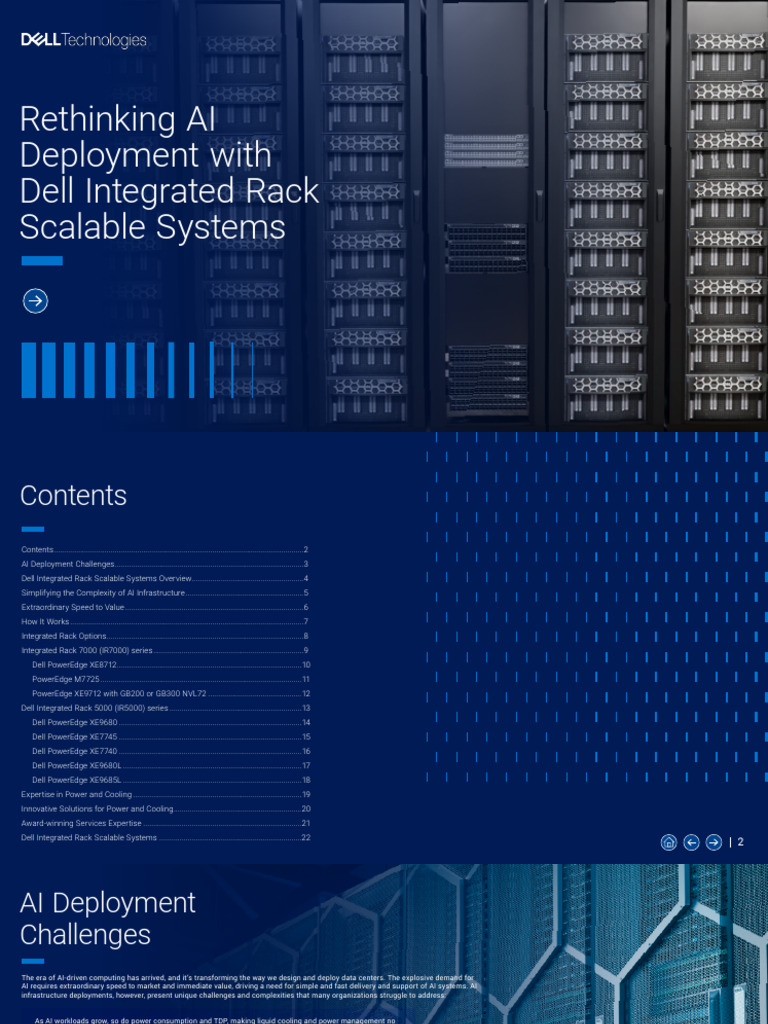768x1024 pixels.
Task: Go to the previous page using the left arrow
Action: (691, 842)
